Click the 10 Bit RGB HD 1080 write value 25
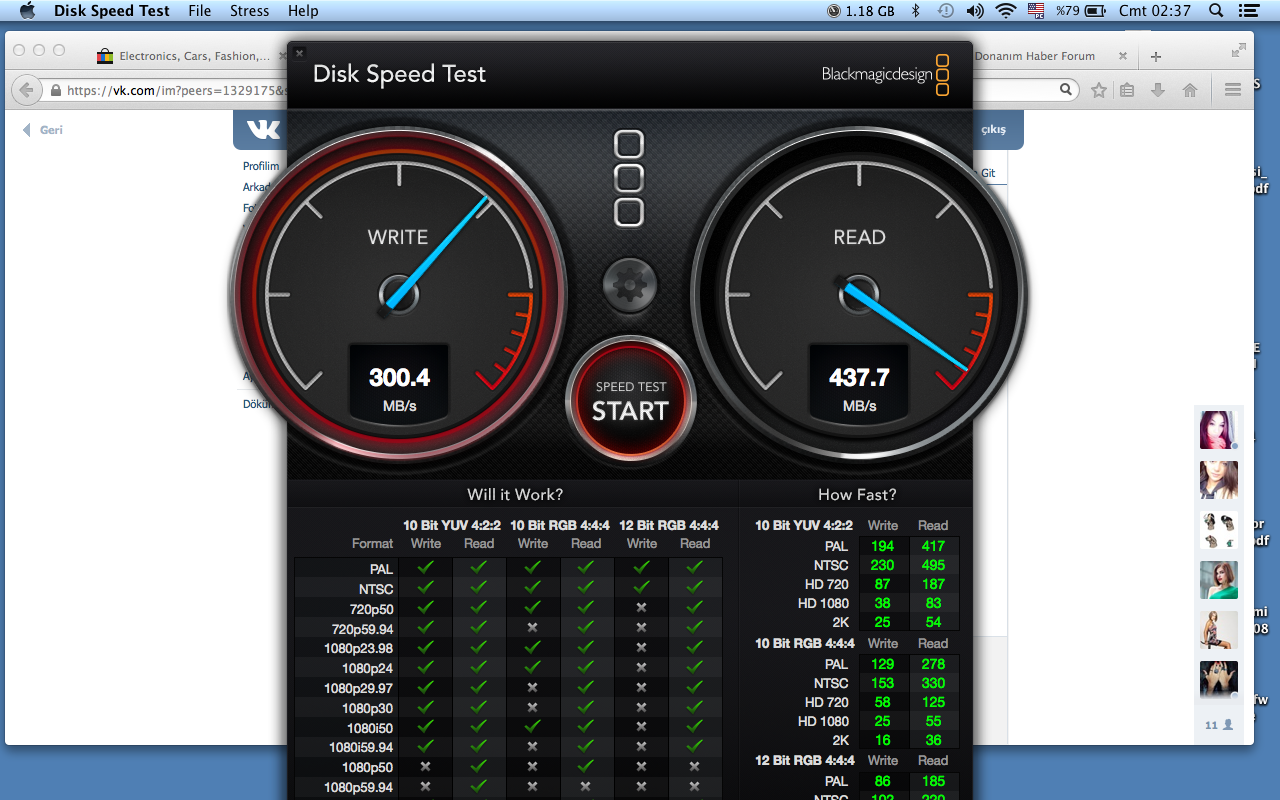This screenshot has width=1280, height=800. pyautogui.click(x=882, y=721)
